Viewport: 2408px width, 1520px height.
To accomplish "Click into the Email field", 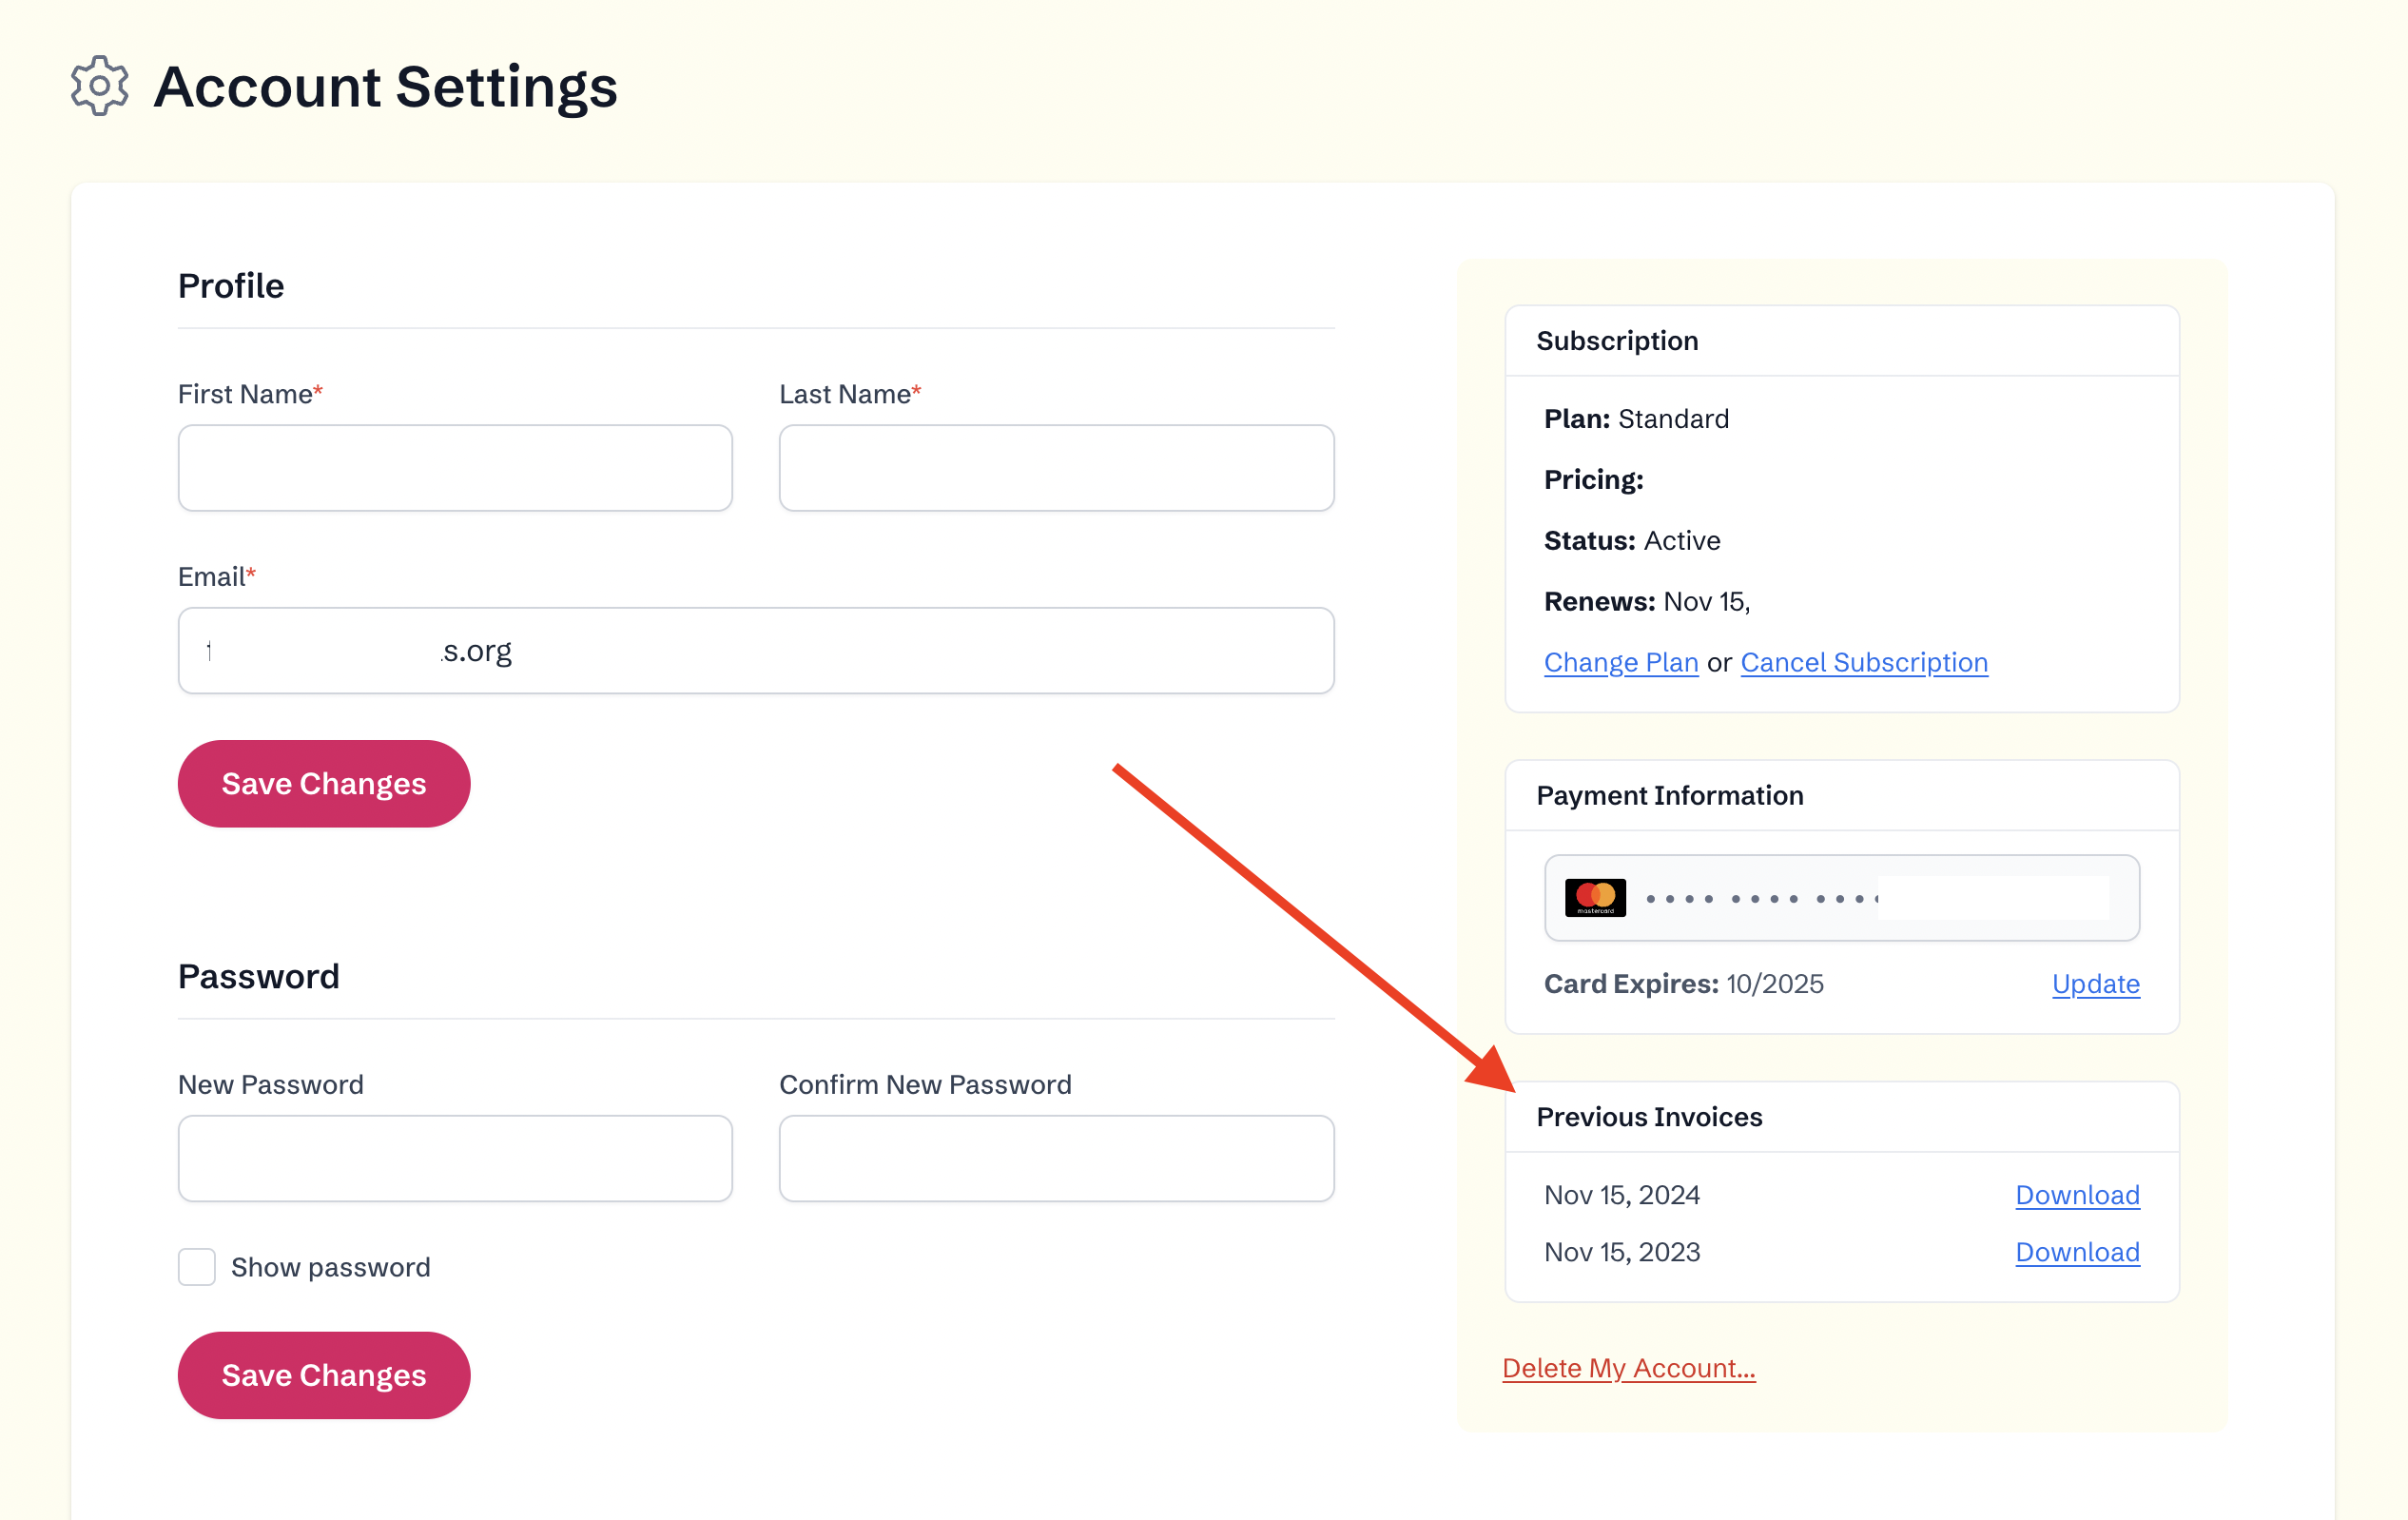I will (755, 651).
